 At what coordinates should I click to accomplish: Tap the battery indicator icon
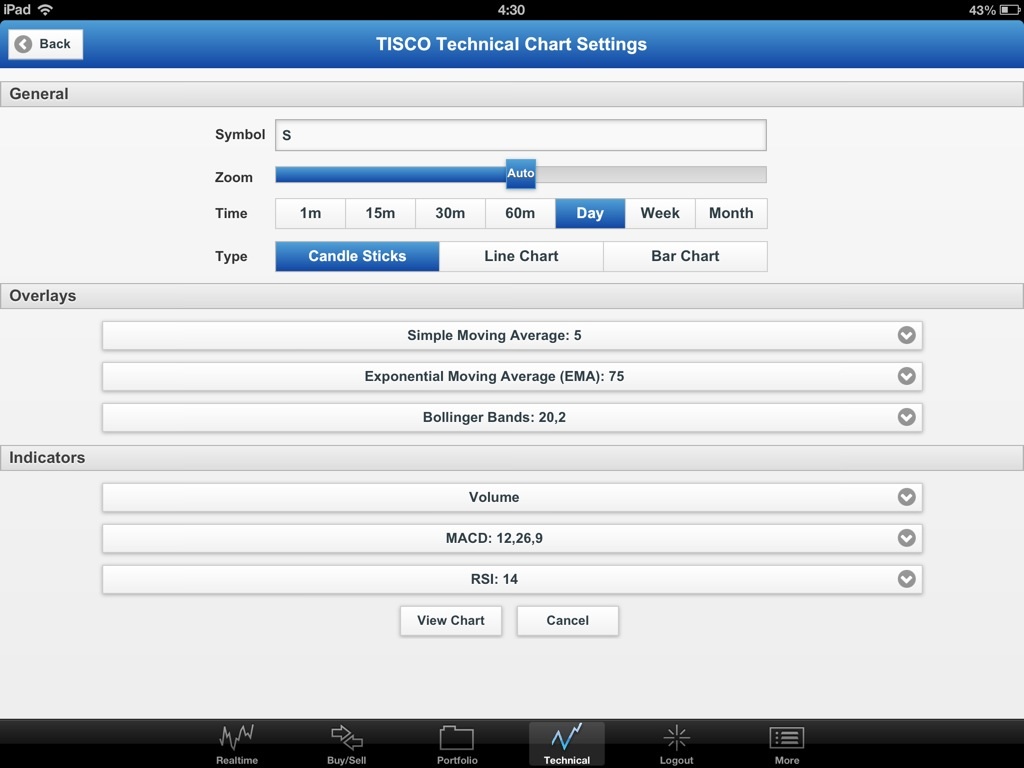tap(1009, 10)
